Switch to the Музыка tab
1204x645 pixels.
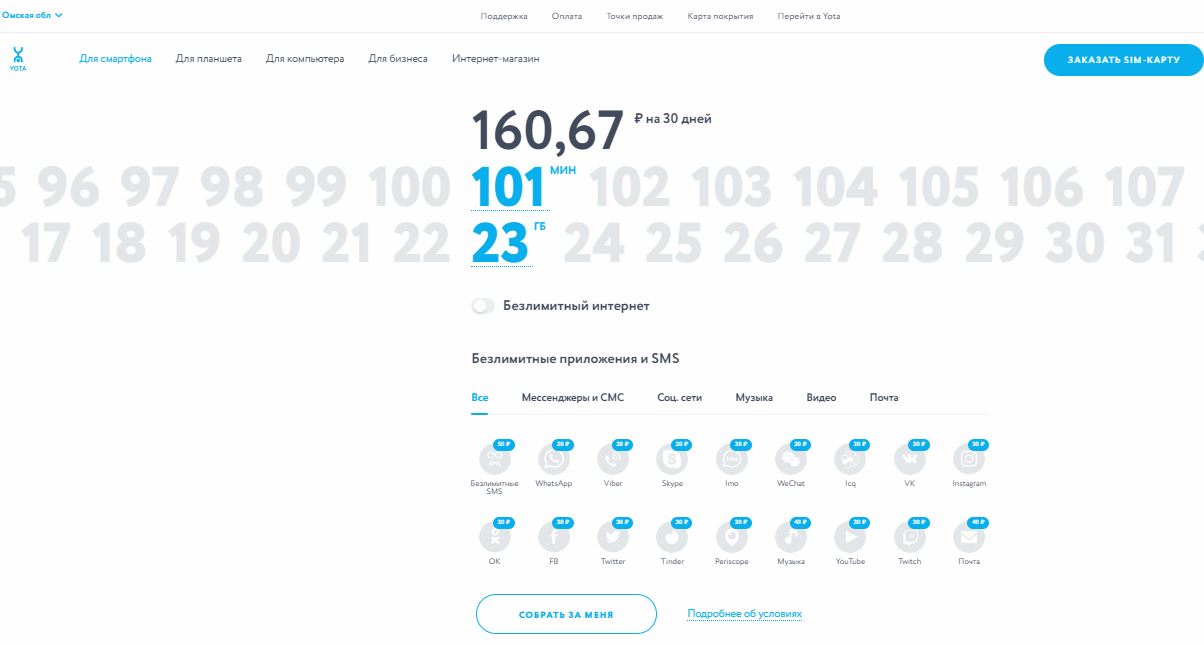(754, 398)
